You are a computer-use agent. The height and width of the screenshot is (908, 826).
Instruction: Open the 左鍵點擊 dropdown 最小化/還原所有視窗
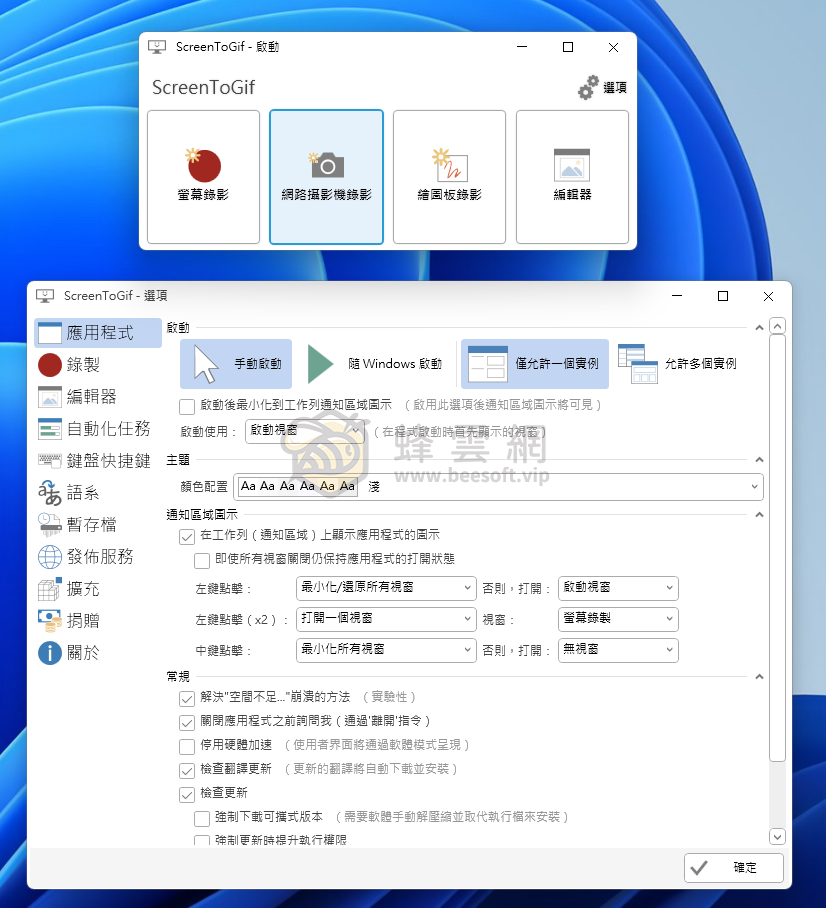386,588
